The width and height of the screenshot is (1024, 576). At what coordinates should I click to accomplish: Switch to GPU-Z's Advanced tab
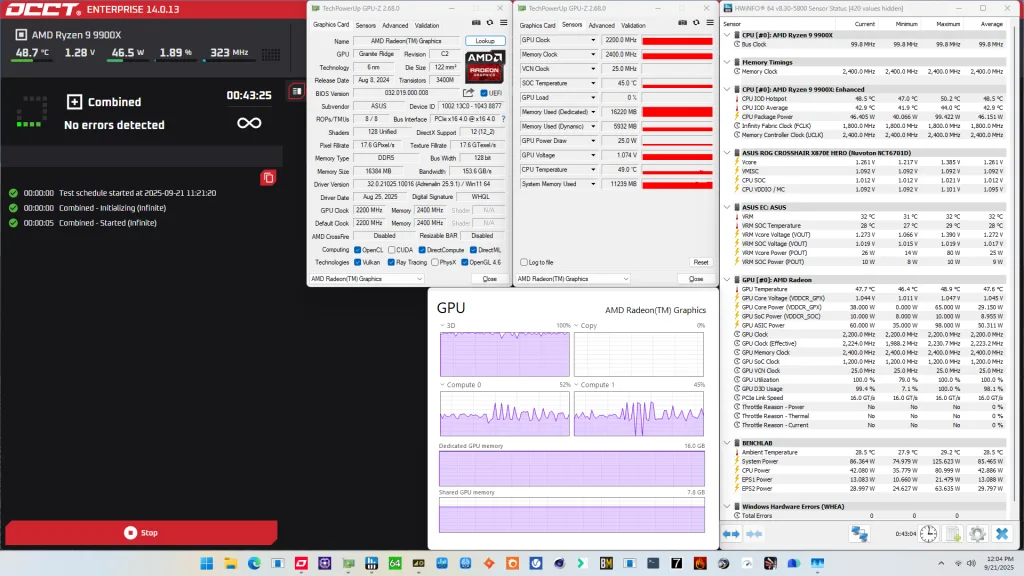pyautogui.click(x=395, y=26)
